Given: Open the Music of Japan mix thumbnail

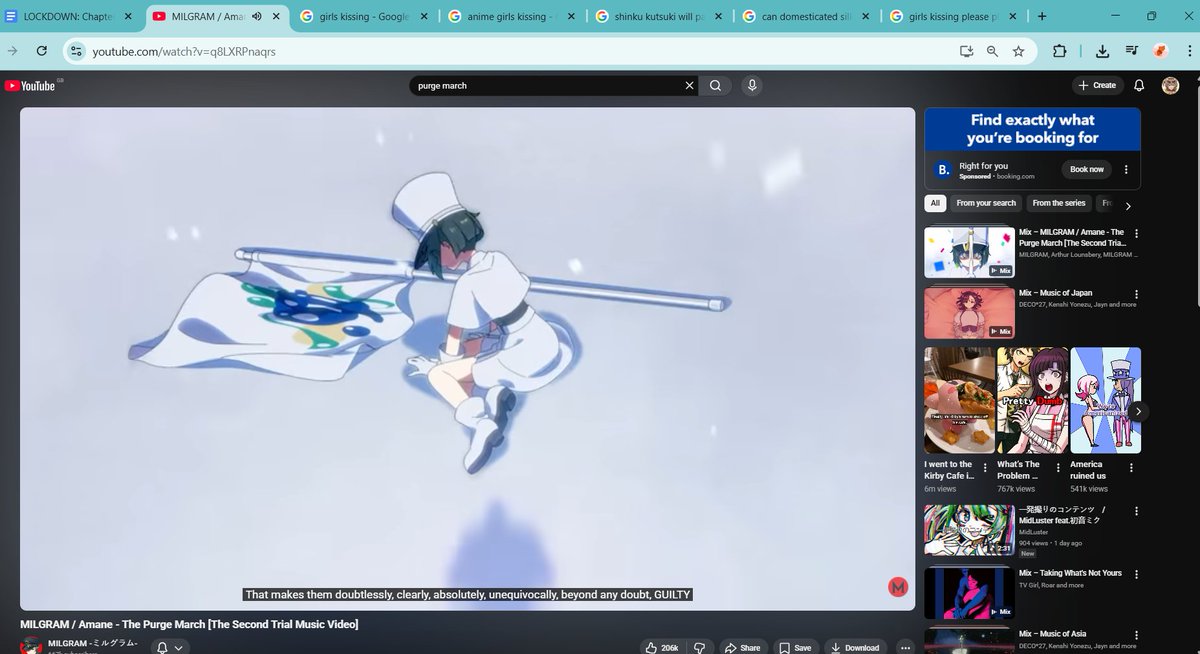Looking at the screenshot, I should tap(970, 313).
